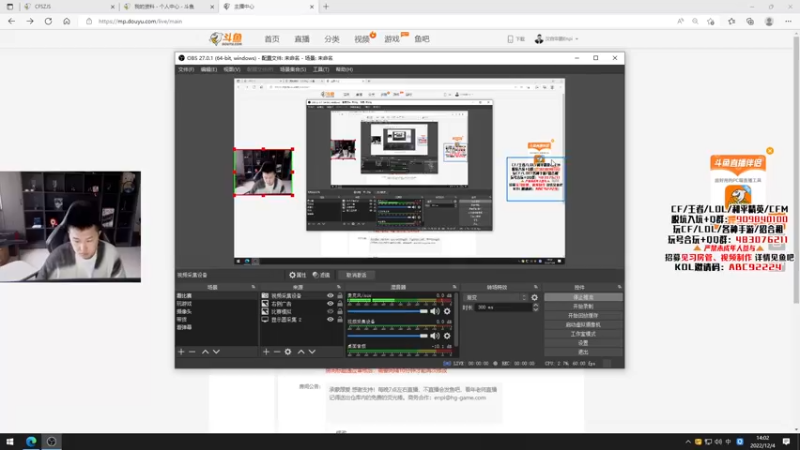Screen dimensions: 800x450
Task: Click the browser refresh icon
Action: click(x=48, y=21)
